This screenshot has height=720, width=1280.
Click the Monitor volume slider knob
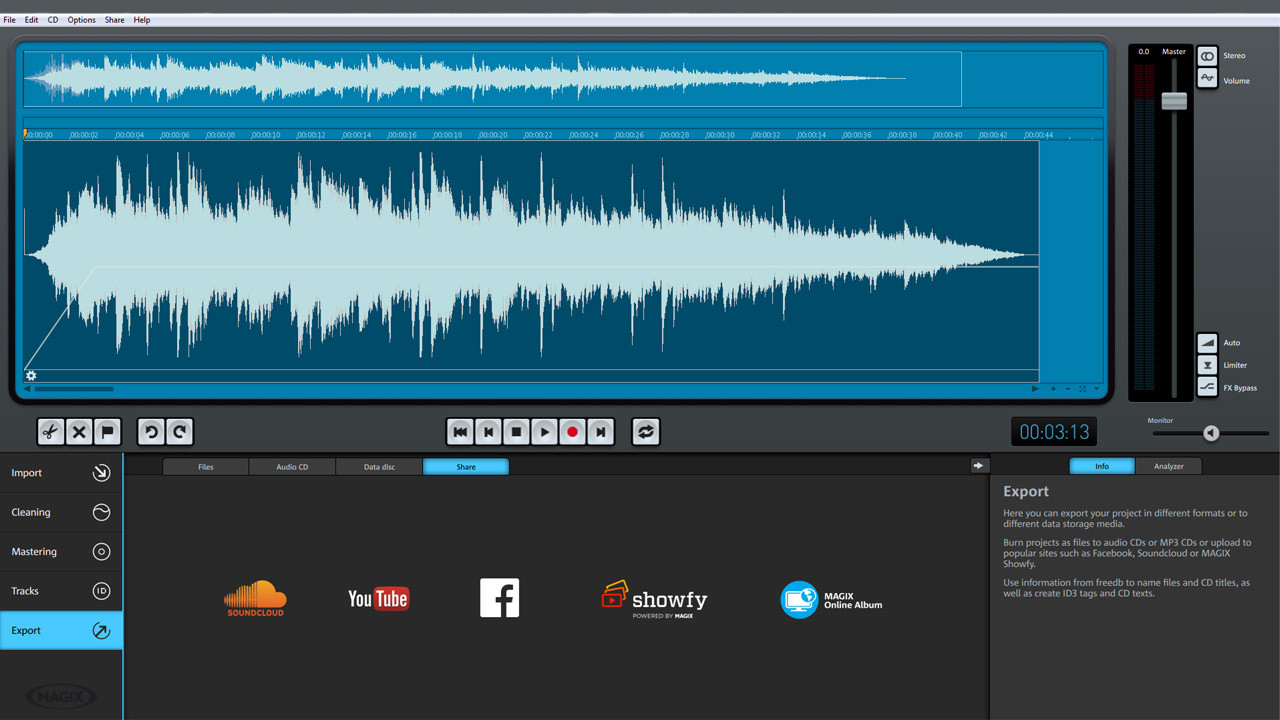[1211, 433]
